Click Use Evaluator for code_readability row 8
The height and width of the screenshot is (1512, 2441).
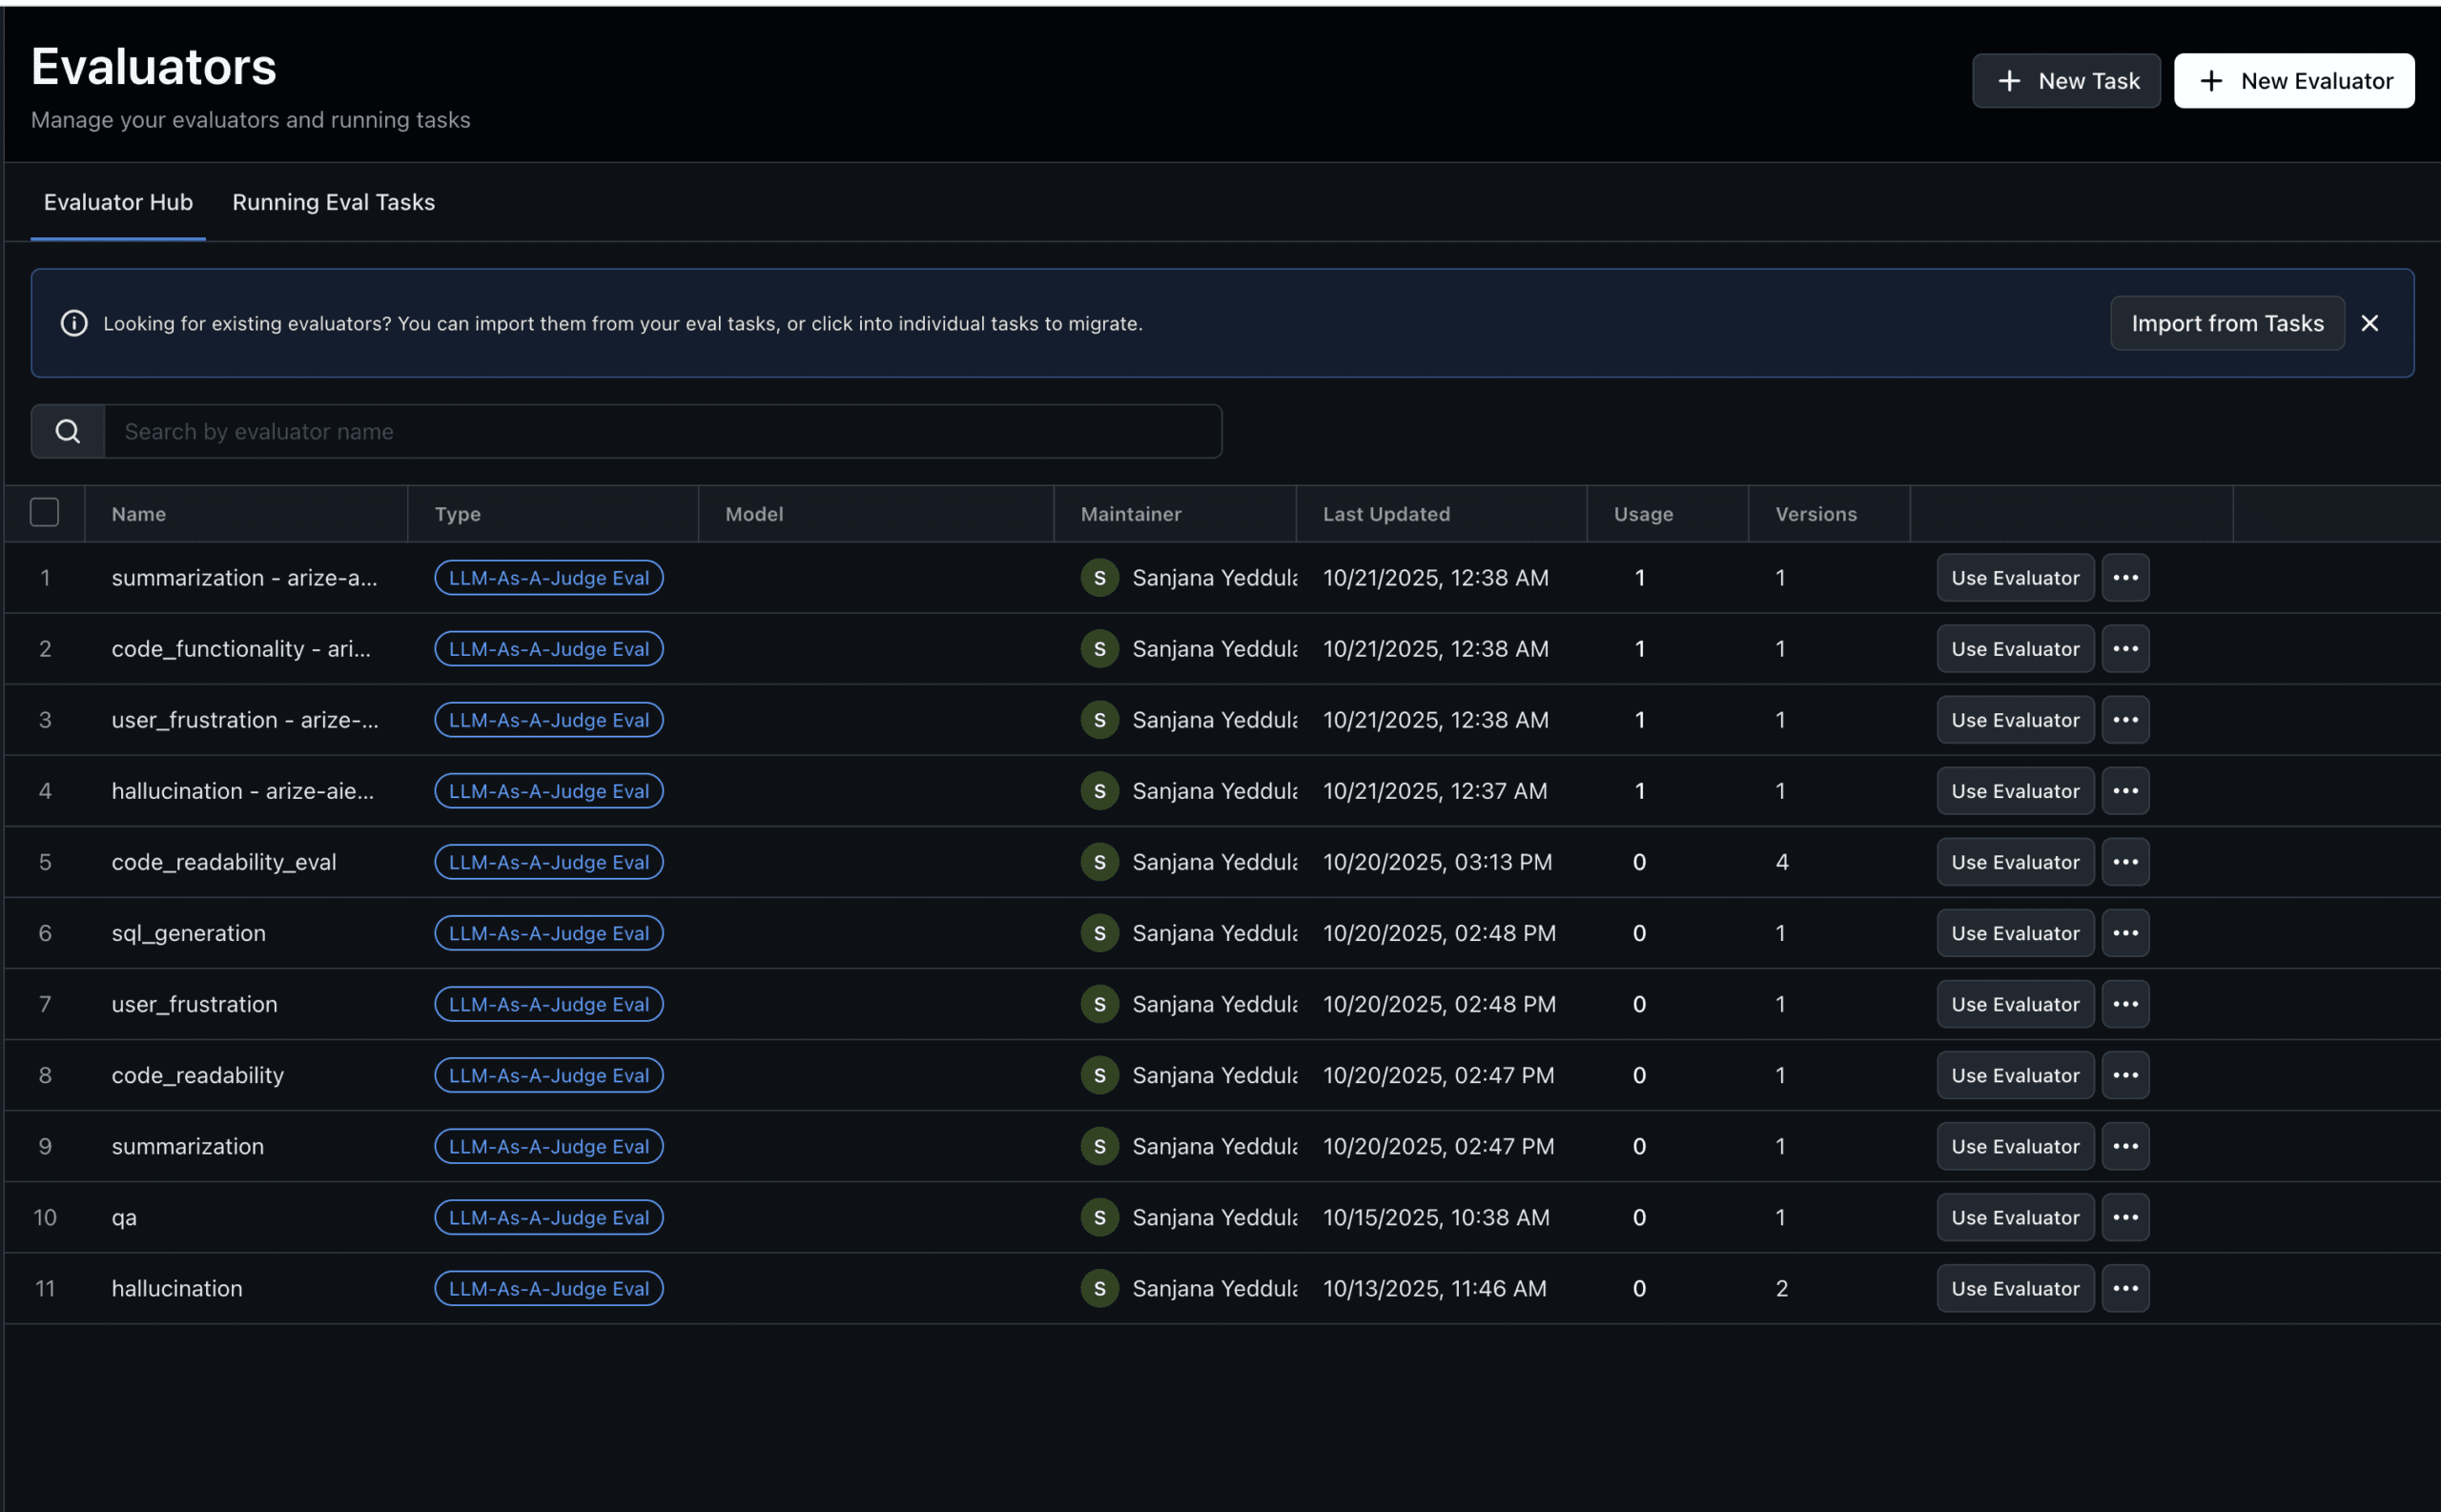tap(2015, 1075)
